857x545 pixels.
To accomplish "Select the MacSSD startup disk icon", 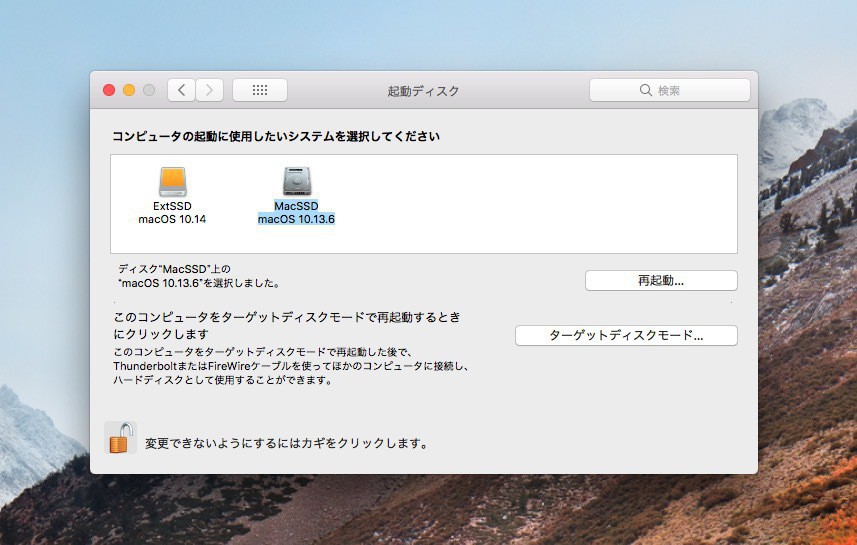I will (x=297, y=181).
